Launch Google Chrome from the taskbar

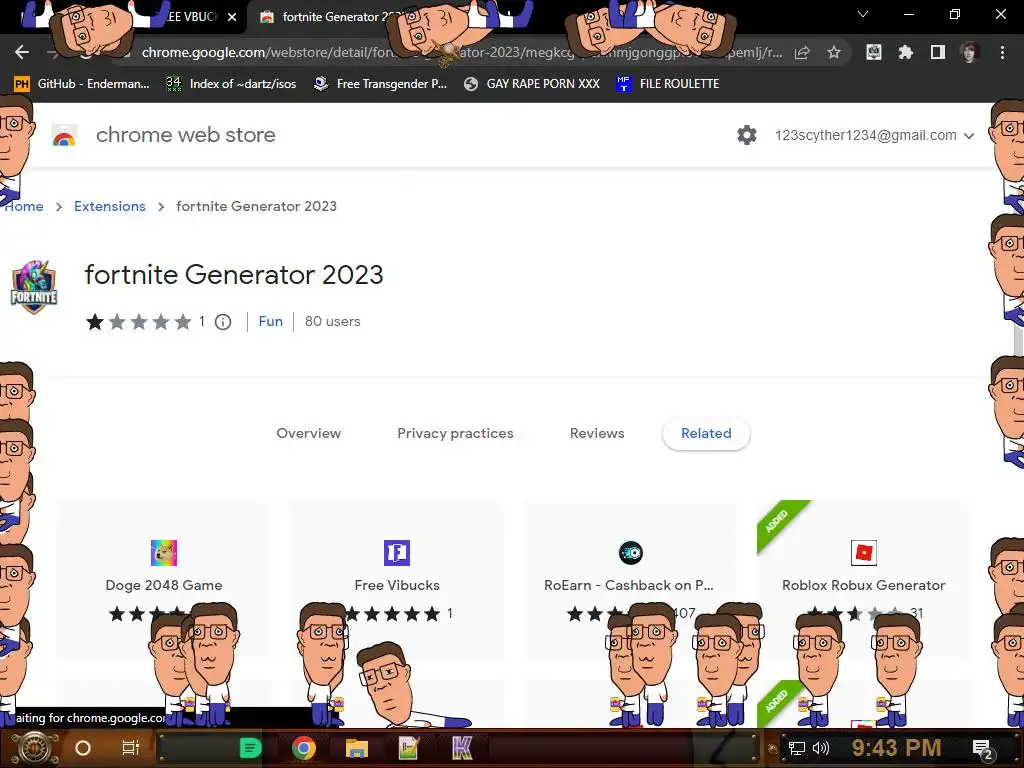point(304,748)
